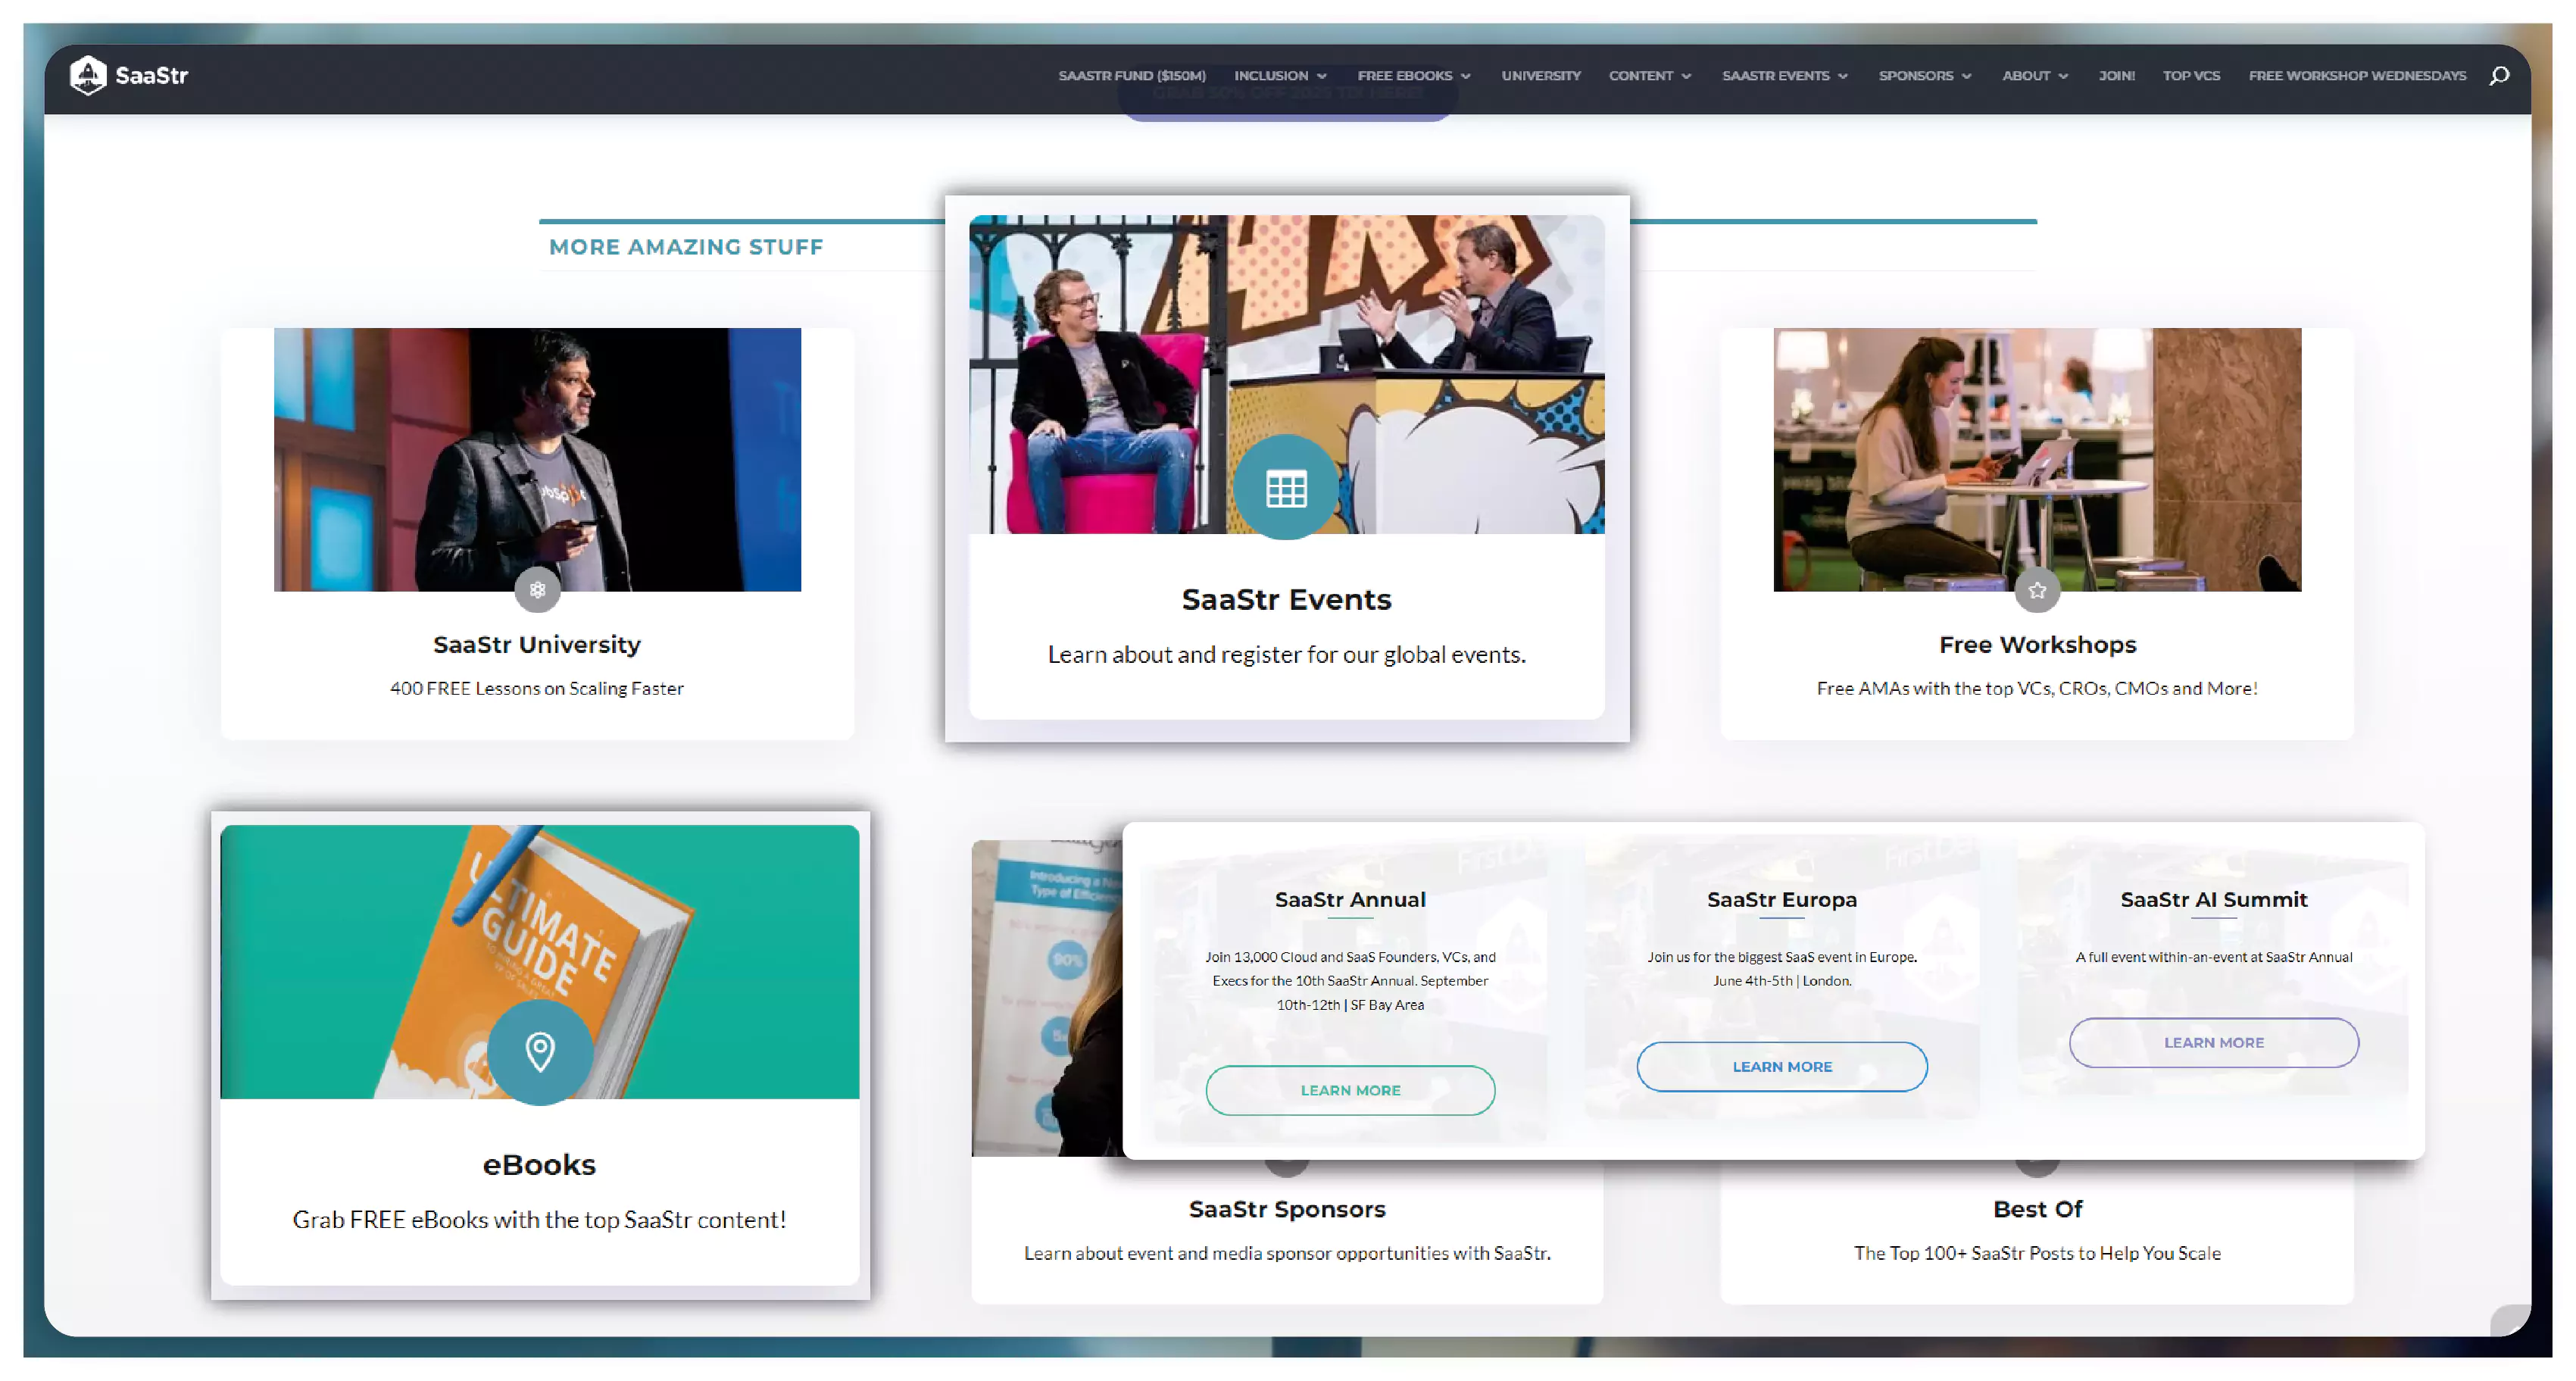Click the SaaStr Annual heading
The width and height of the screenshot is (2576, 1381).
click(x=1350, y=899)
